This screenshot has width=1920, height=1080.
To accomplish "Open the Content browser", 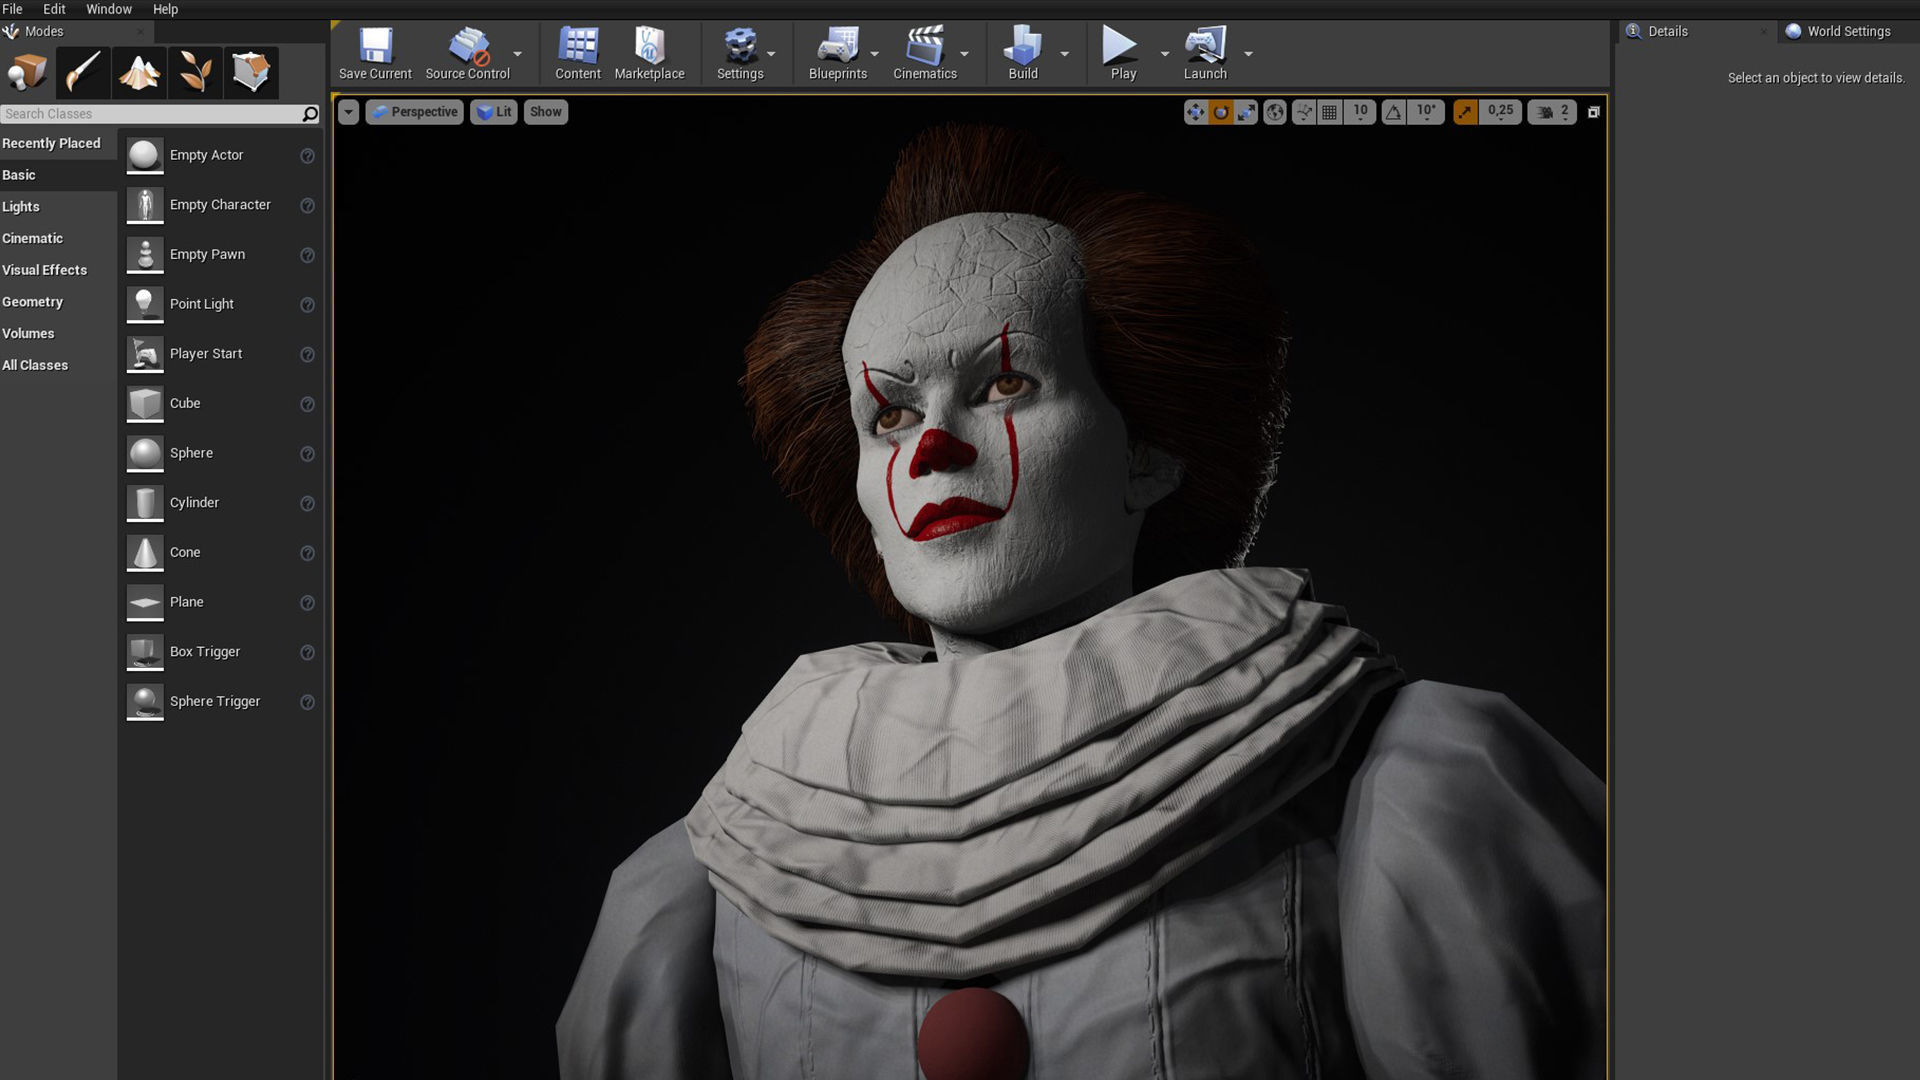I will (578, 54).
